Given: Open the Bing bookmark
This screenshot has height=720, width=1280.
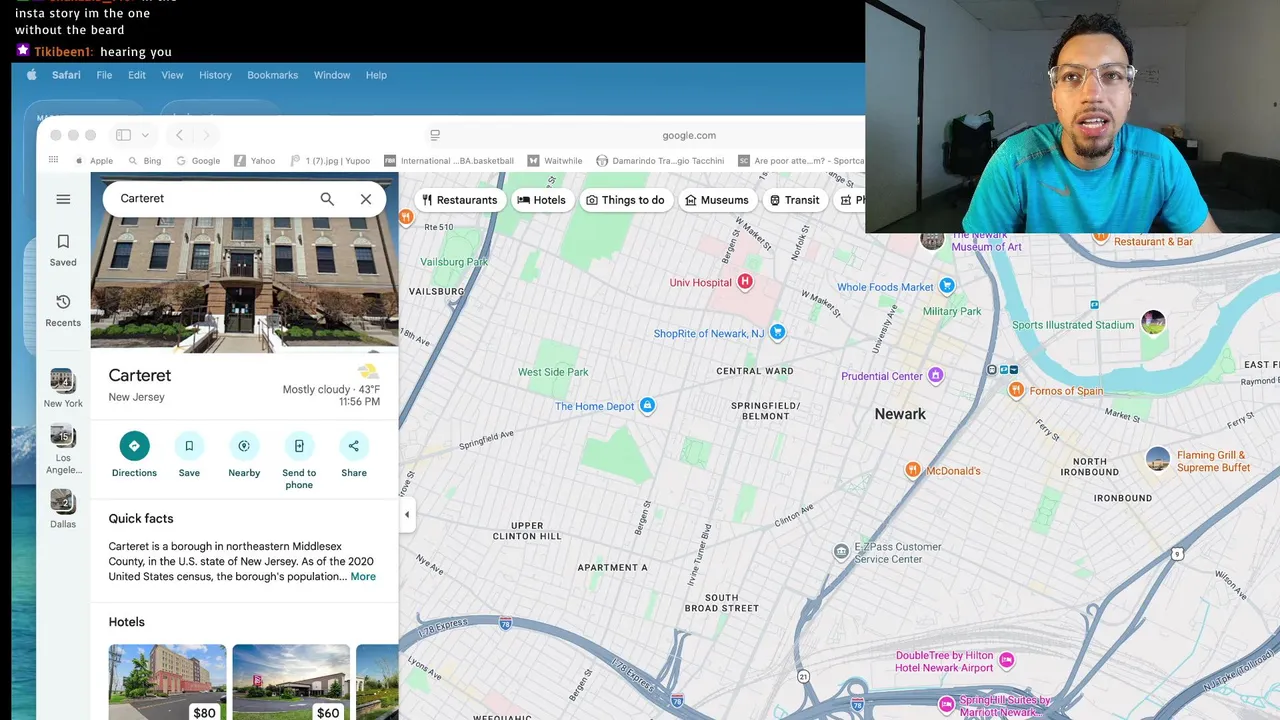Looking at the screenshot, I should (145, 160).
